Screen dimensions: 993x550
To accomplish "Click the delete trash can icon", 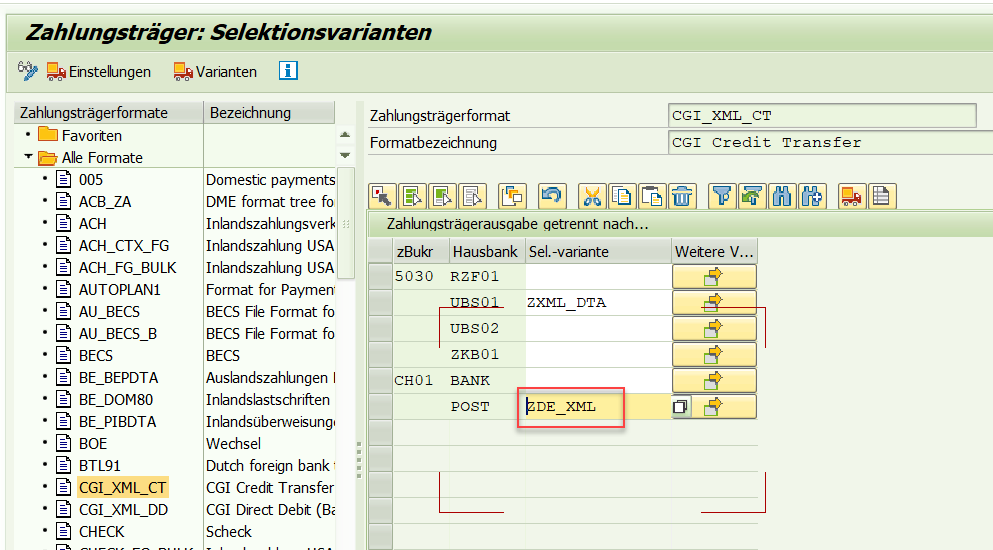I will click(x=681, y=196).
